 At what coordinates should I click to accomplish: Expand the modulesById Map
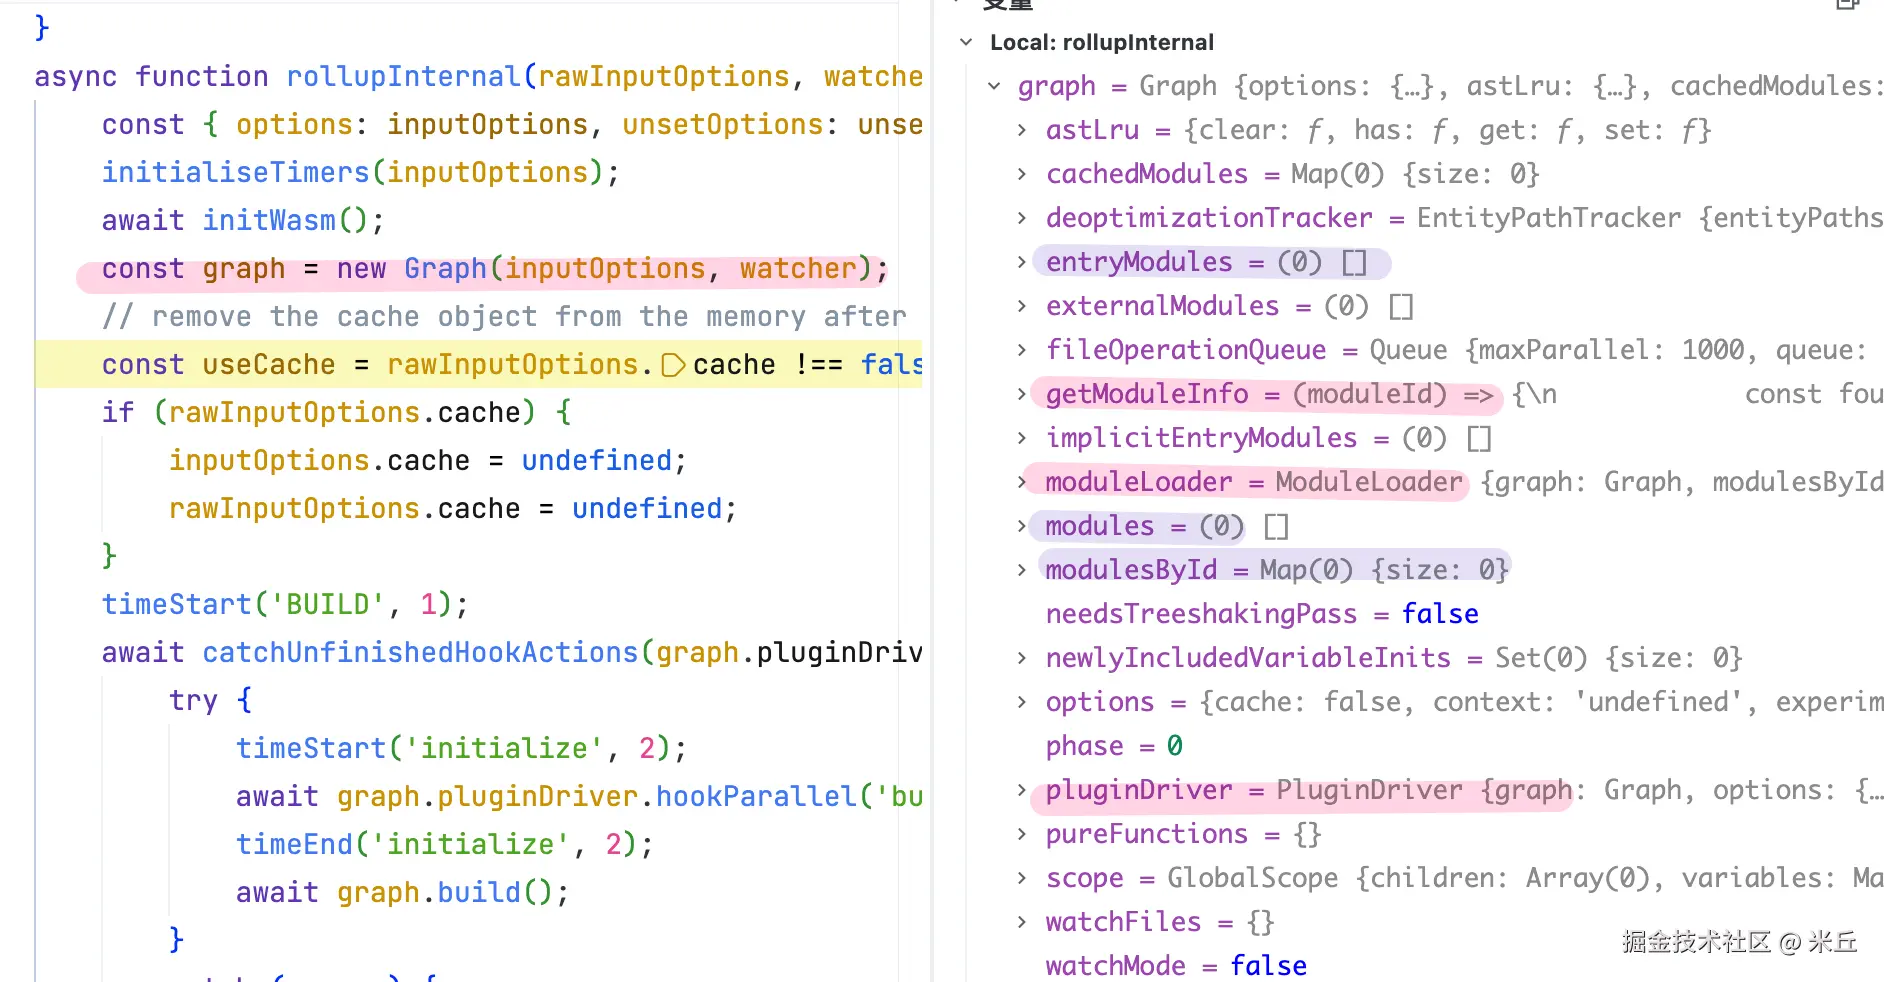point(1021,570)
